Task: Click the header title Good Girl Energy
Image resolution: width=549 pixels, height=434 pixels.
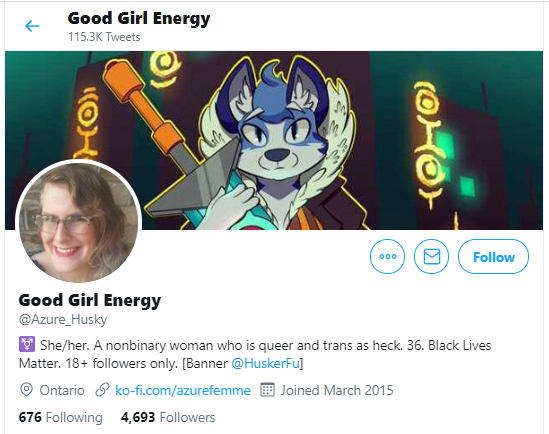Action: click(x=139, y=19)
